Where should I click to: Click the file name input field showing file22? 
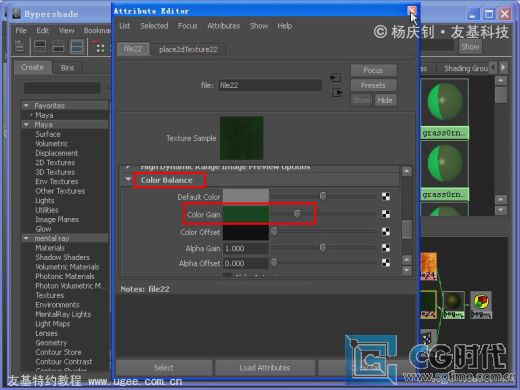[270, 85]
